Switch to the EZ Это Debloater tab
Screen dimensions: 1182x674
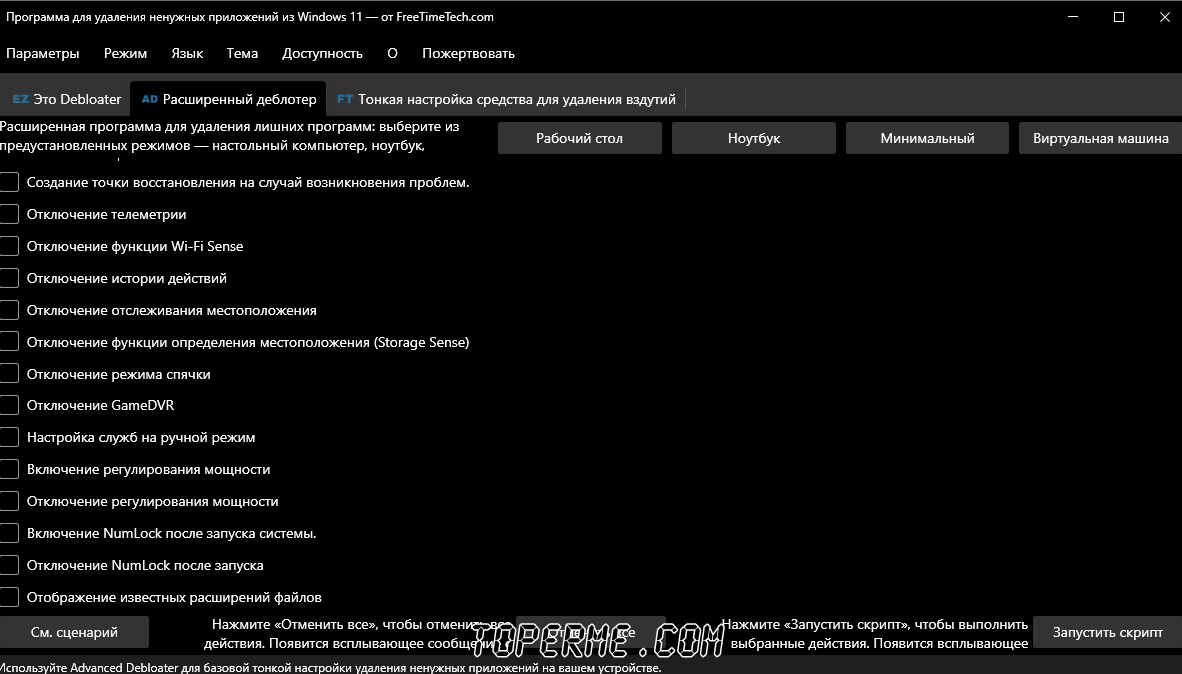click(x=66, y=100)
